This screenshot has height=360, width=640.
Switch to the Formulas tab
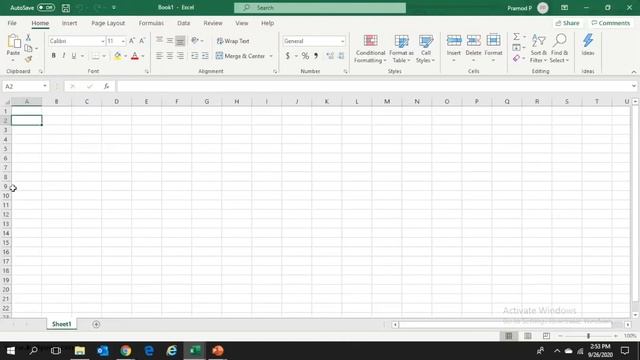pos(151,23)
